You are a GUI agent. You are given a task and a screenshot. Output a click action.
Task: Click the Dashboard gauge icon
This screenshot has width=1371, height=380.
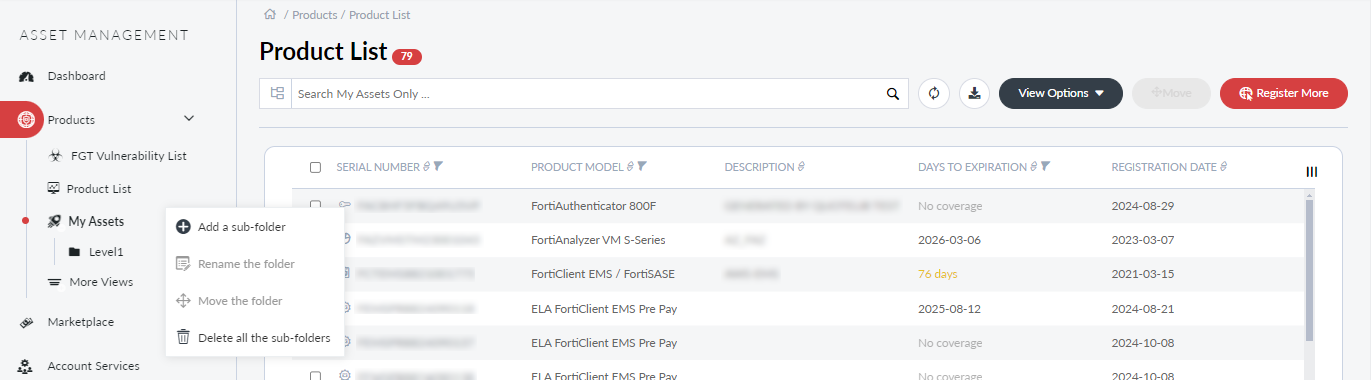[x=27, y=76]
